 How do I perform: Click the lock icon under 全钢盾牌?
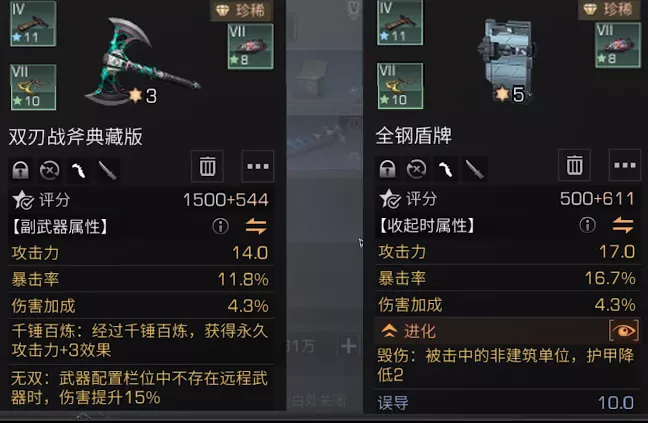pos(387,169)
